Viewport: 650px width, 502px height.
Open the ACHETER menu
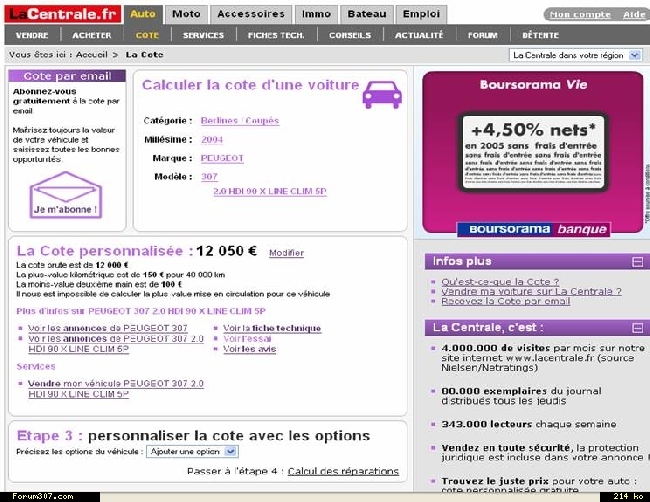pyautogui.click(x=92, y=35)
